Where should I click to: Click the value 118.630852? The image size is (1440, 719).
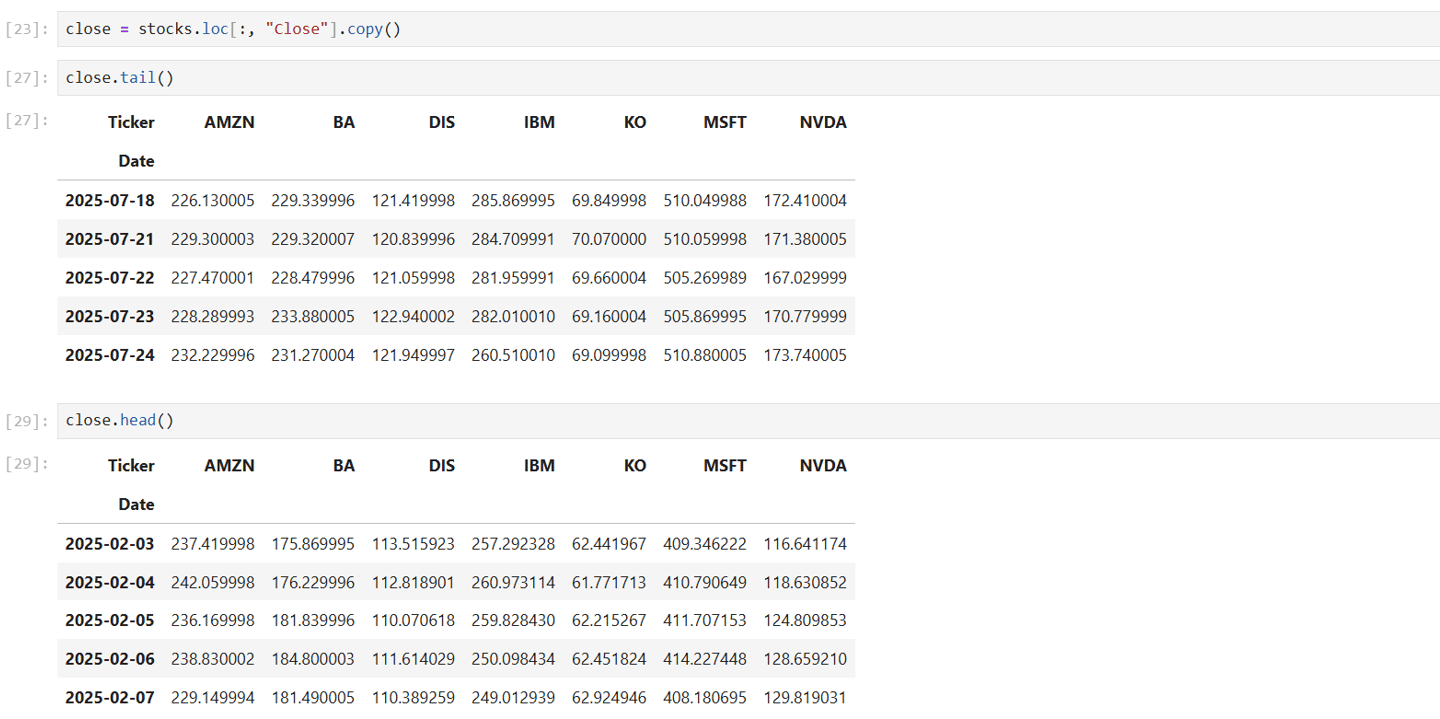(805, 582)
